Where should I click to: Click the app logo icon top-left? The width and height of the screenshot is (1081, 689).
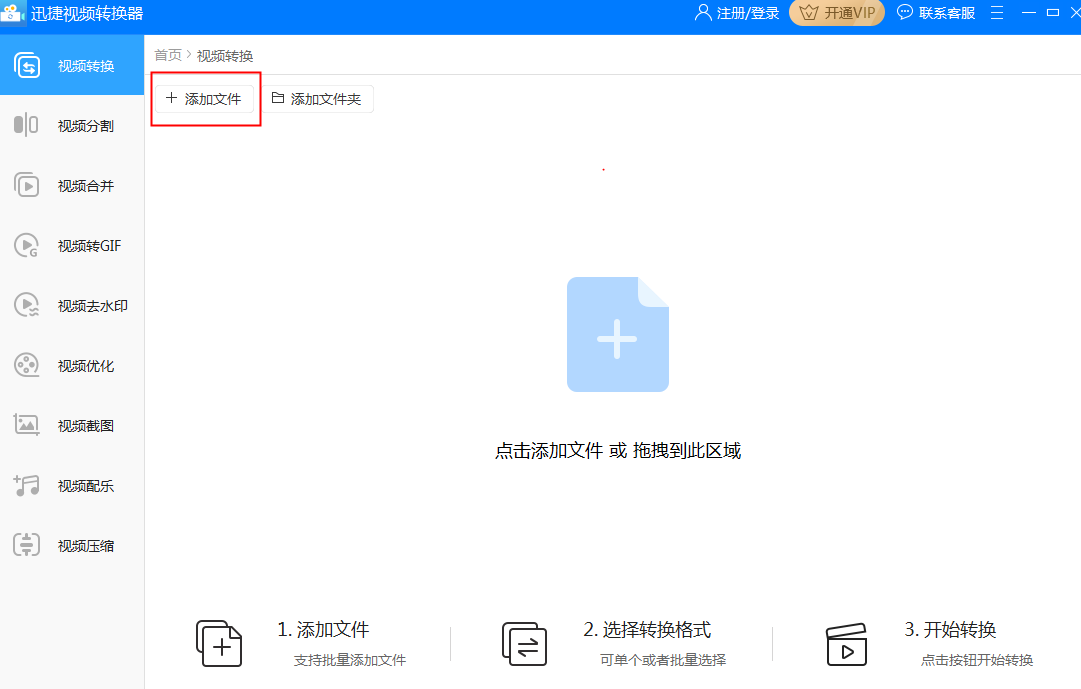[x=14, y=12]
